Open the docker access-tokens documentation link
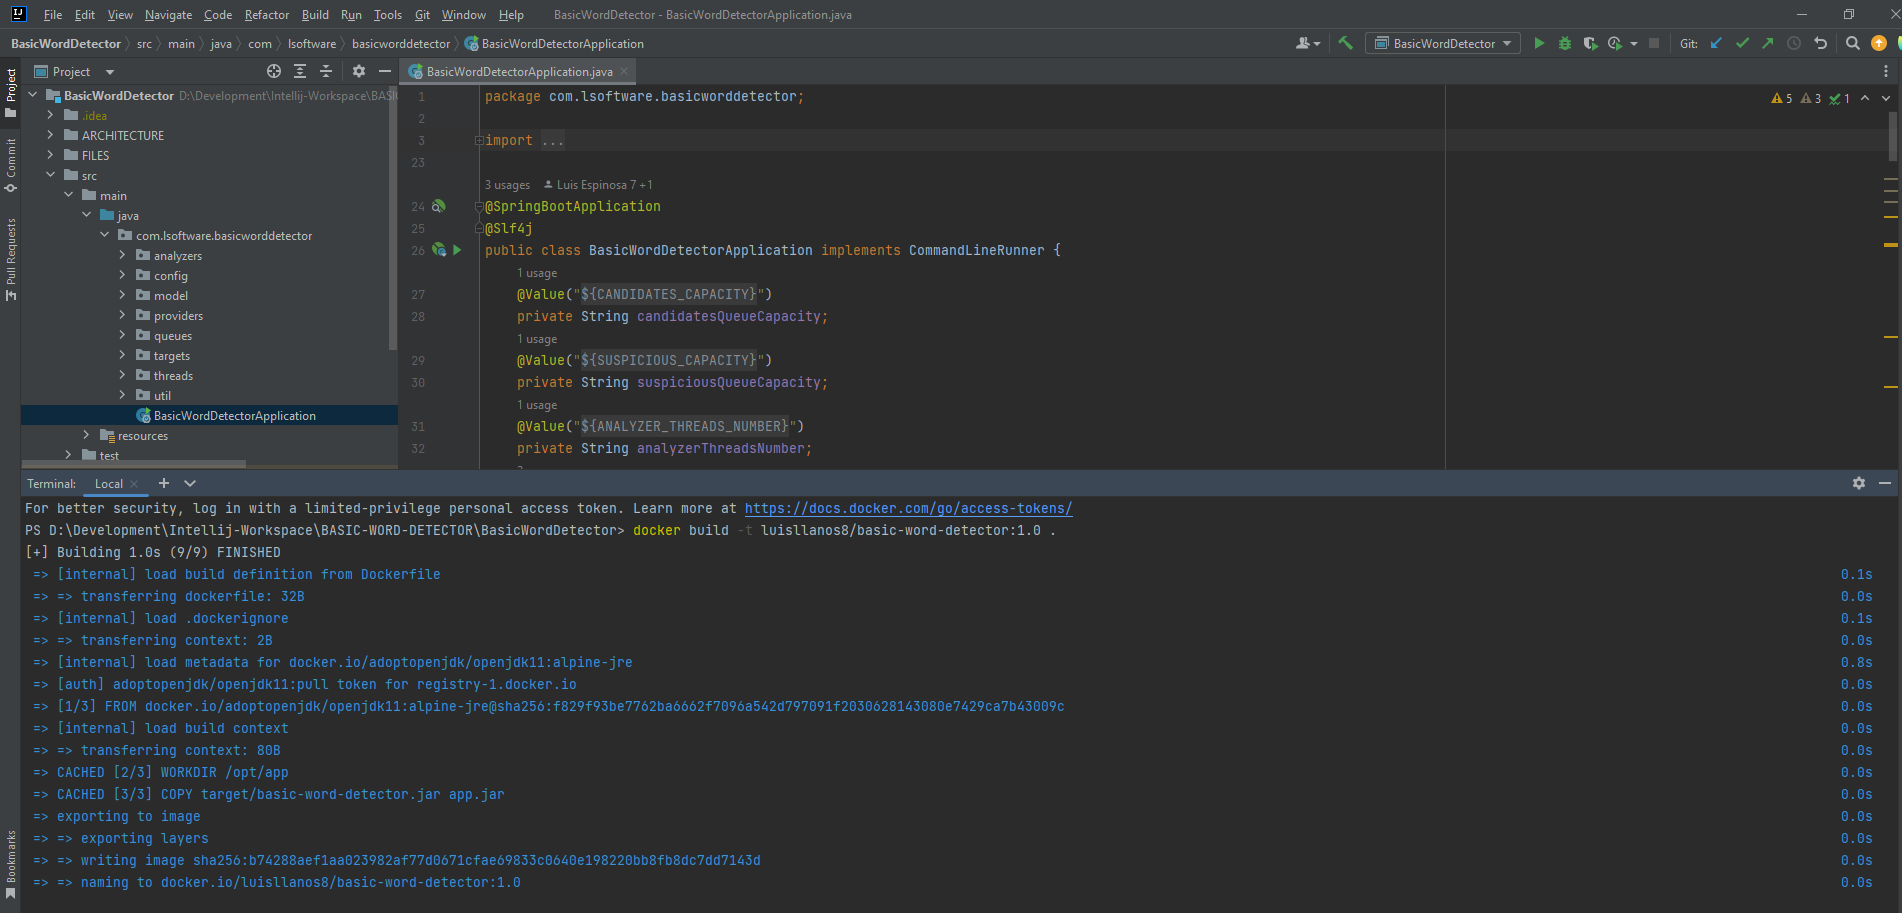 [x=908, y=508]
